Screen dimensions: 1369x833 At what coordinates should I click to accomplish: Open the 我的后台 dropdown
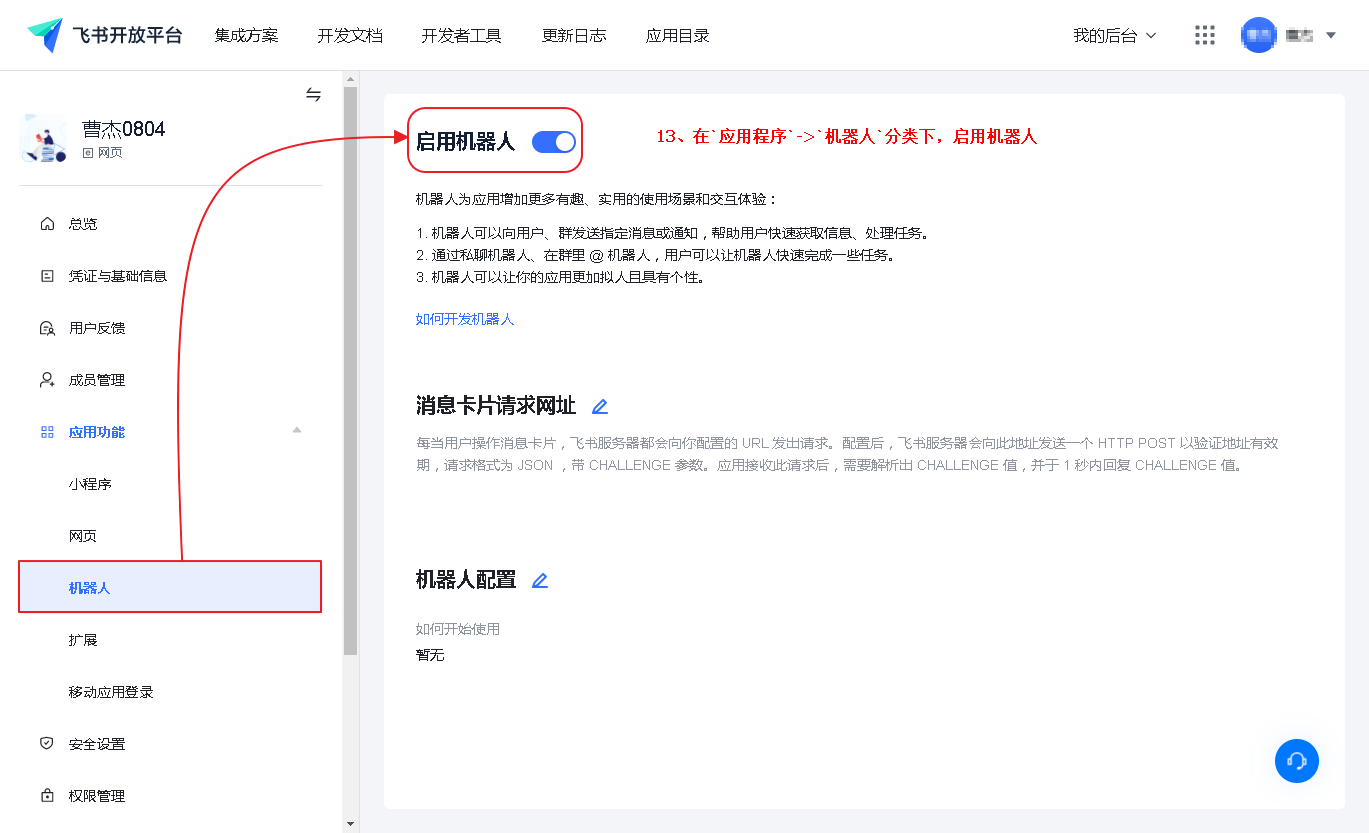point(1114,36)
